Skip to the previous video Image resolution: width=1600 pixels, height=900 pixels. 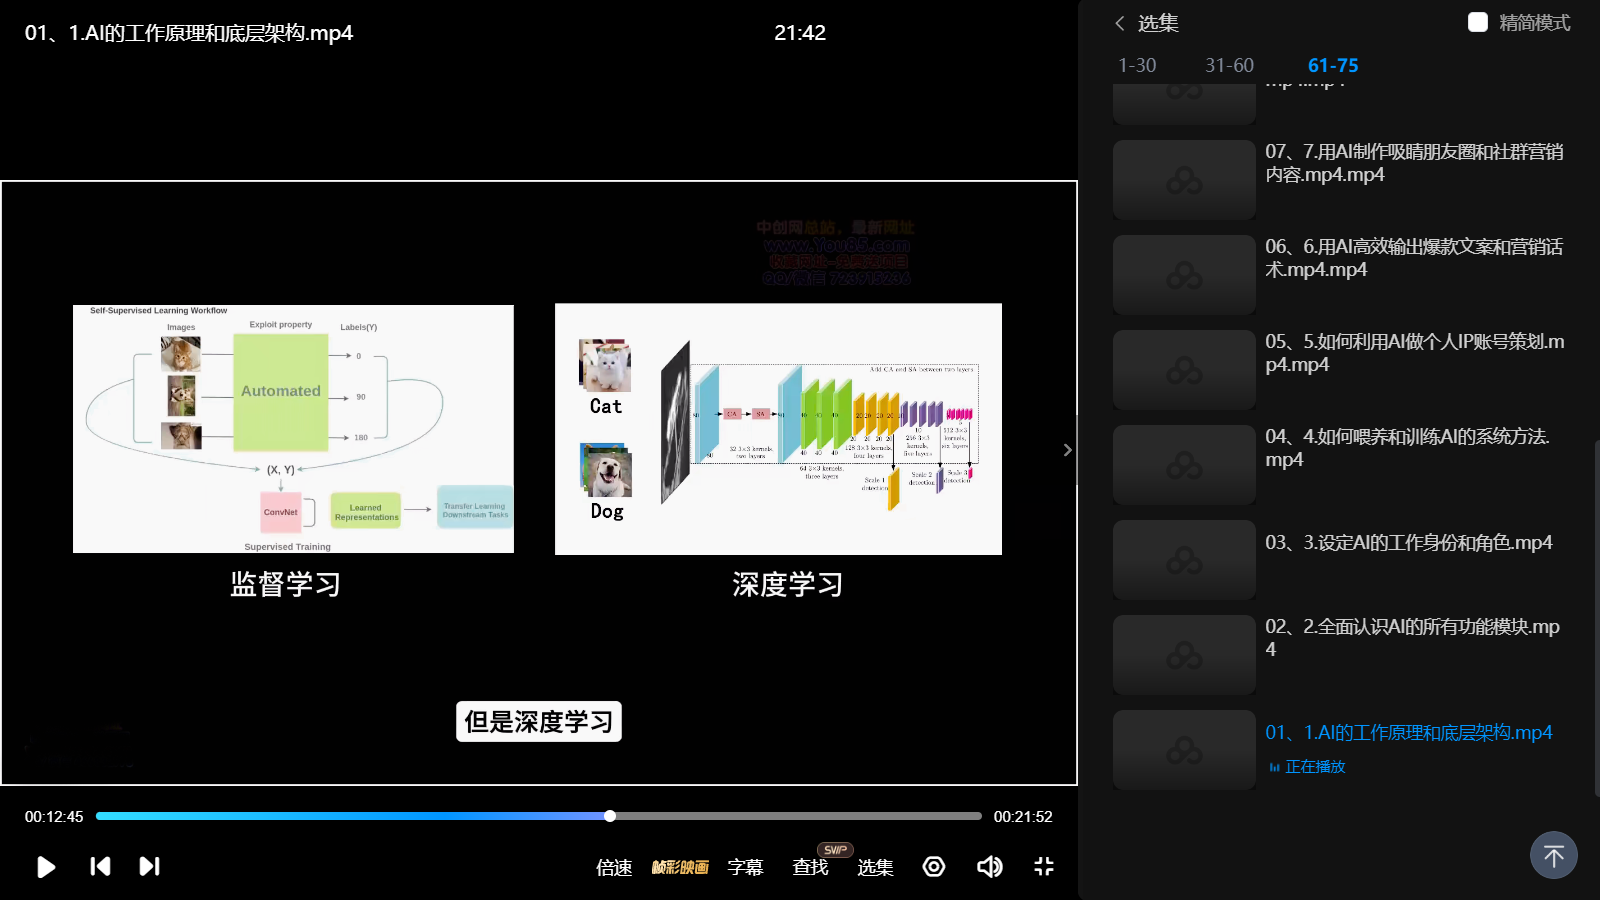[100, 866]
